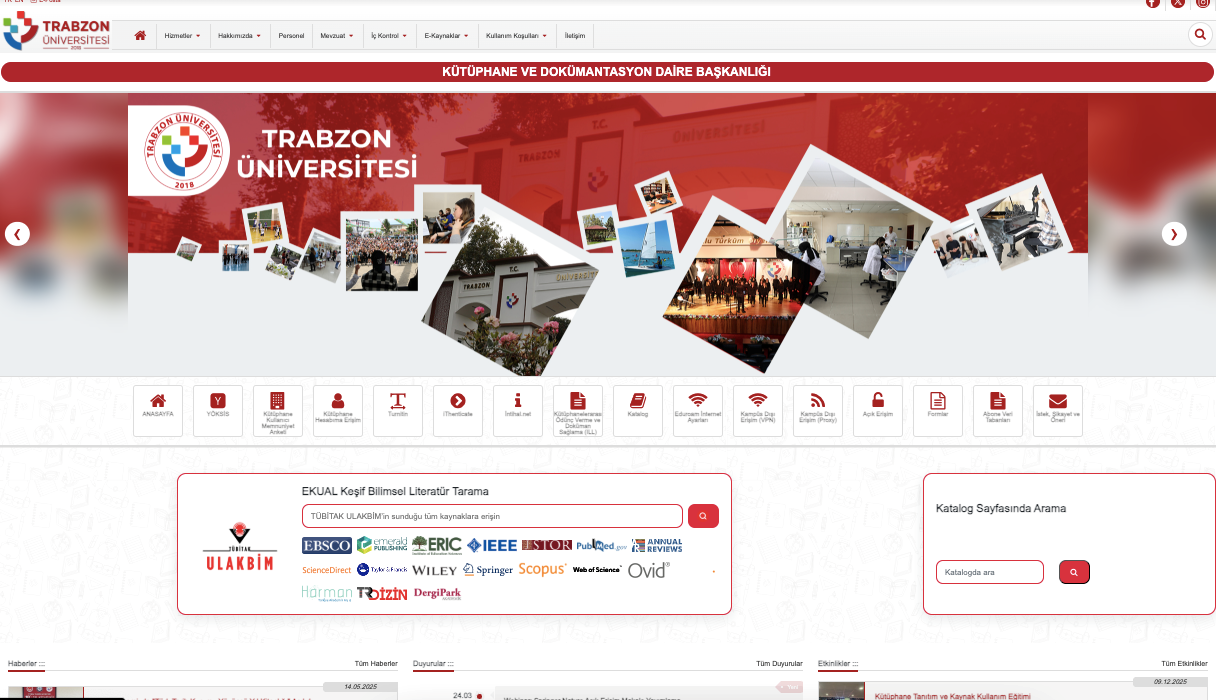This screenshot has height=700, width=1216.
Task: Open Abone Veri Tabanları tile
Action: [x=998, y=411]
